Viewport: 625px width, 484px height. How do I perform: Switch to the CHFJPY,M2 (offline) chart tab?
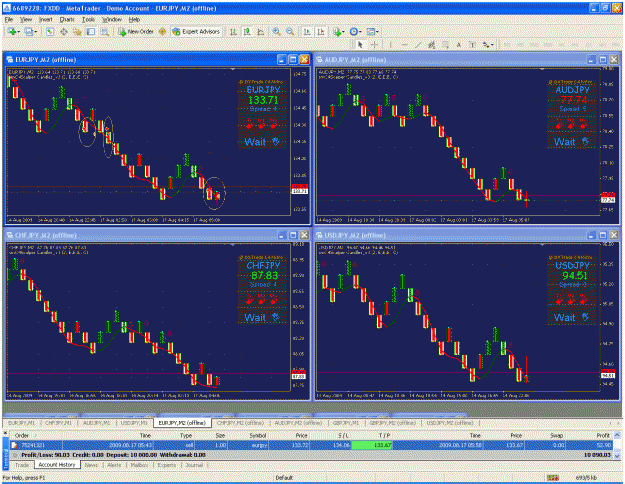pos(240,423)
